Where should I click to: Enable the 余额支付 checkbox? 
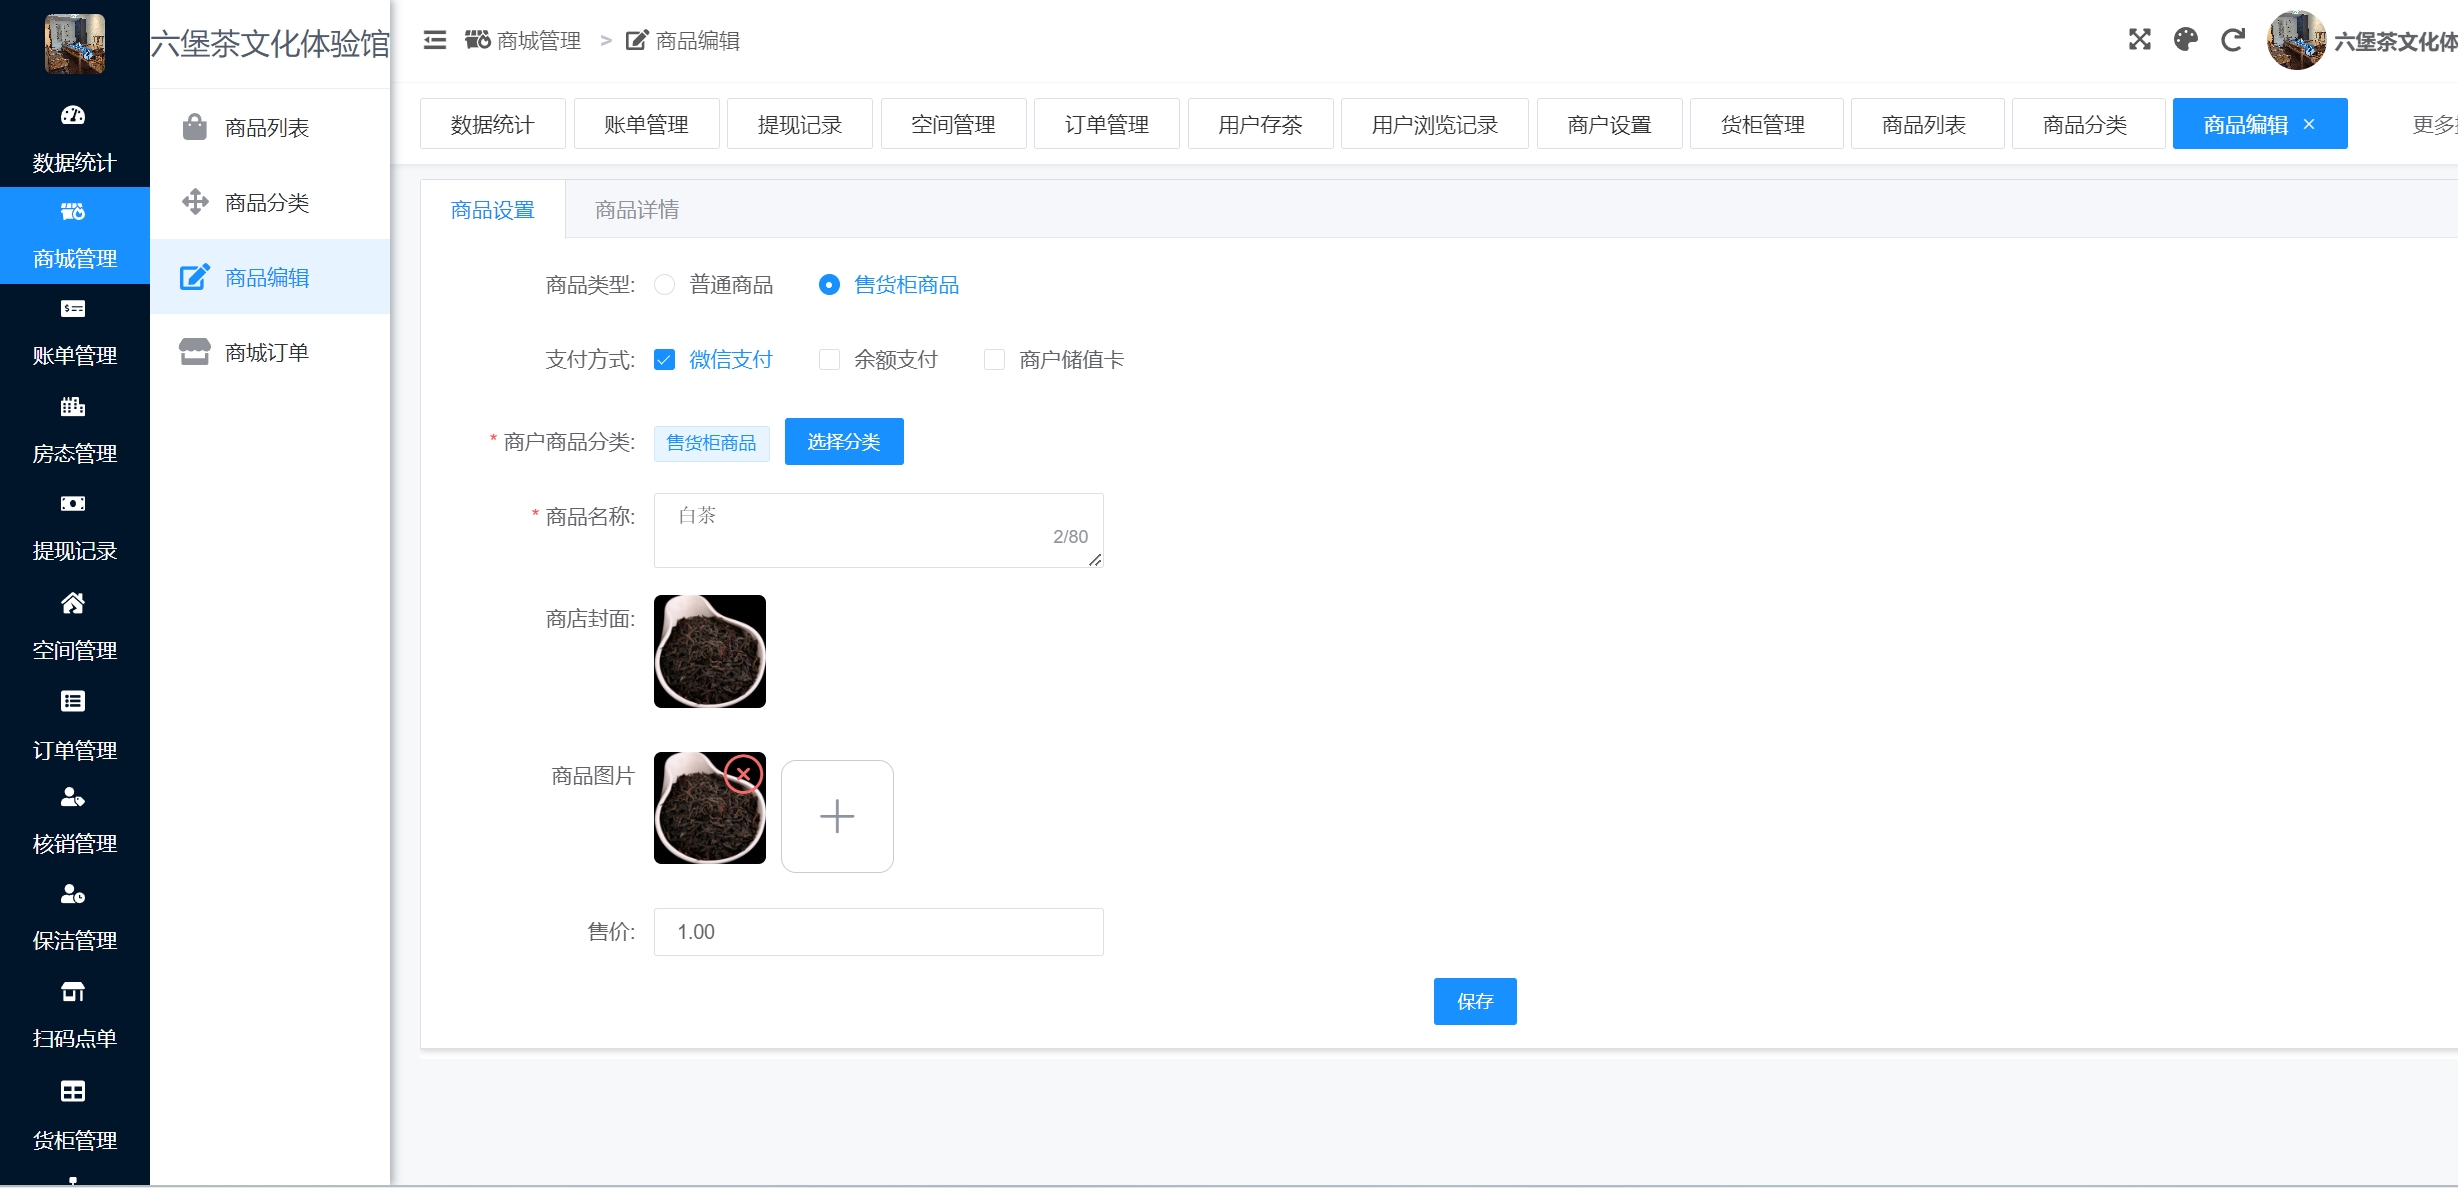coord(829,360)
